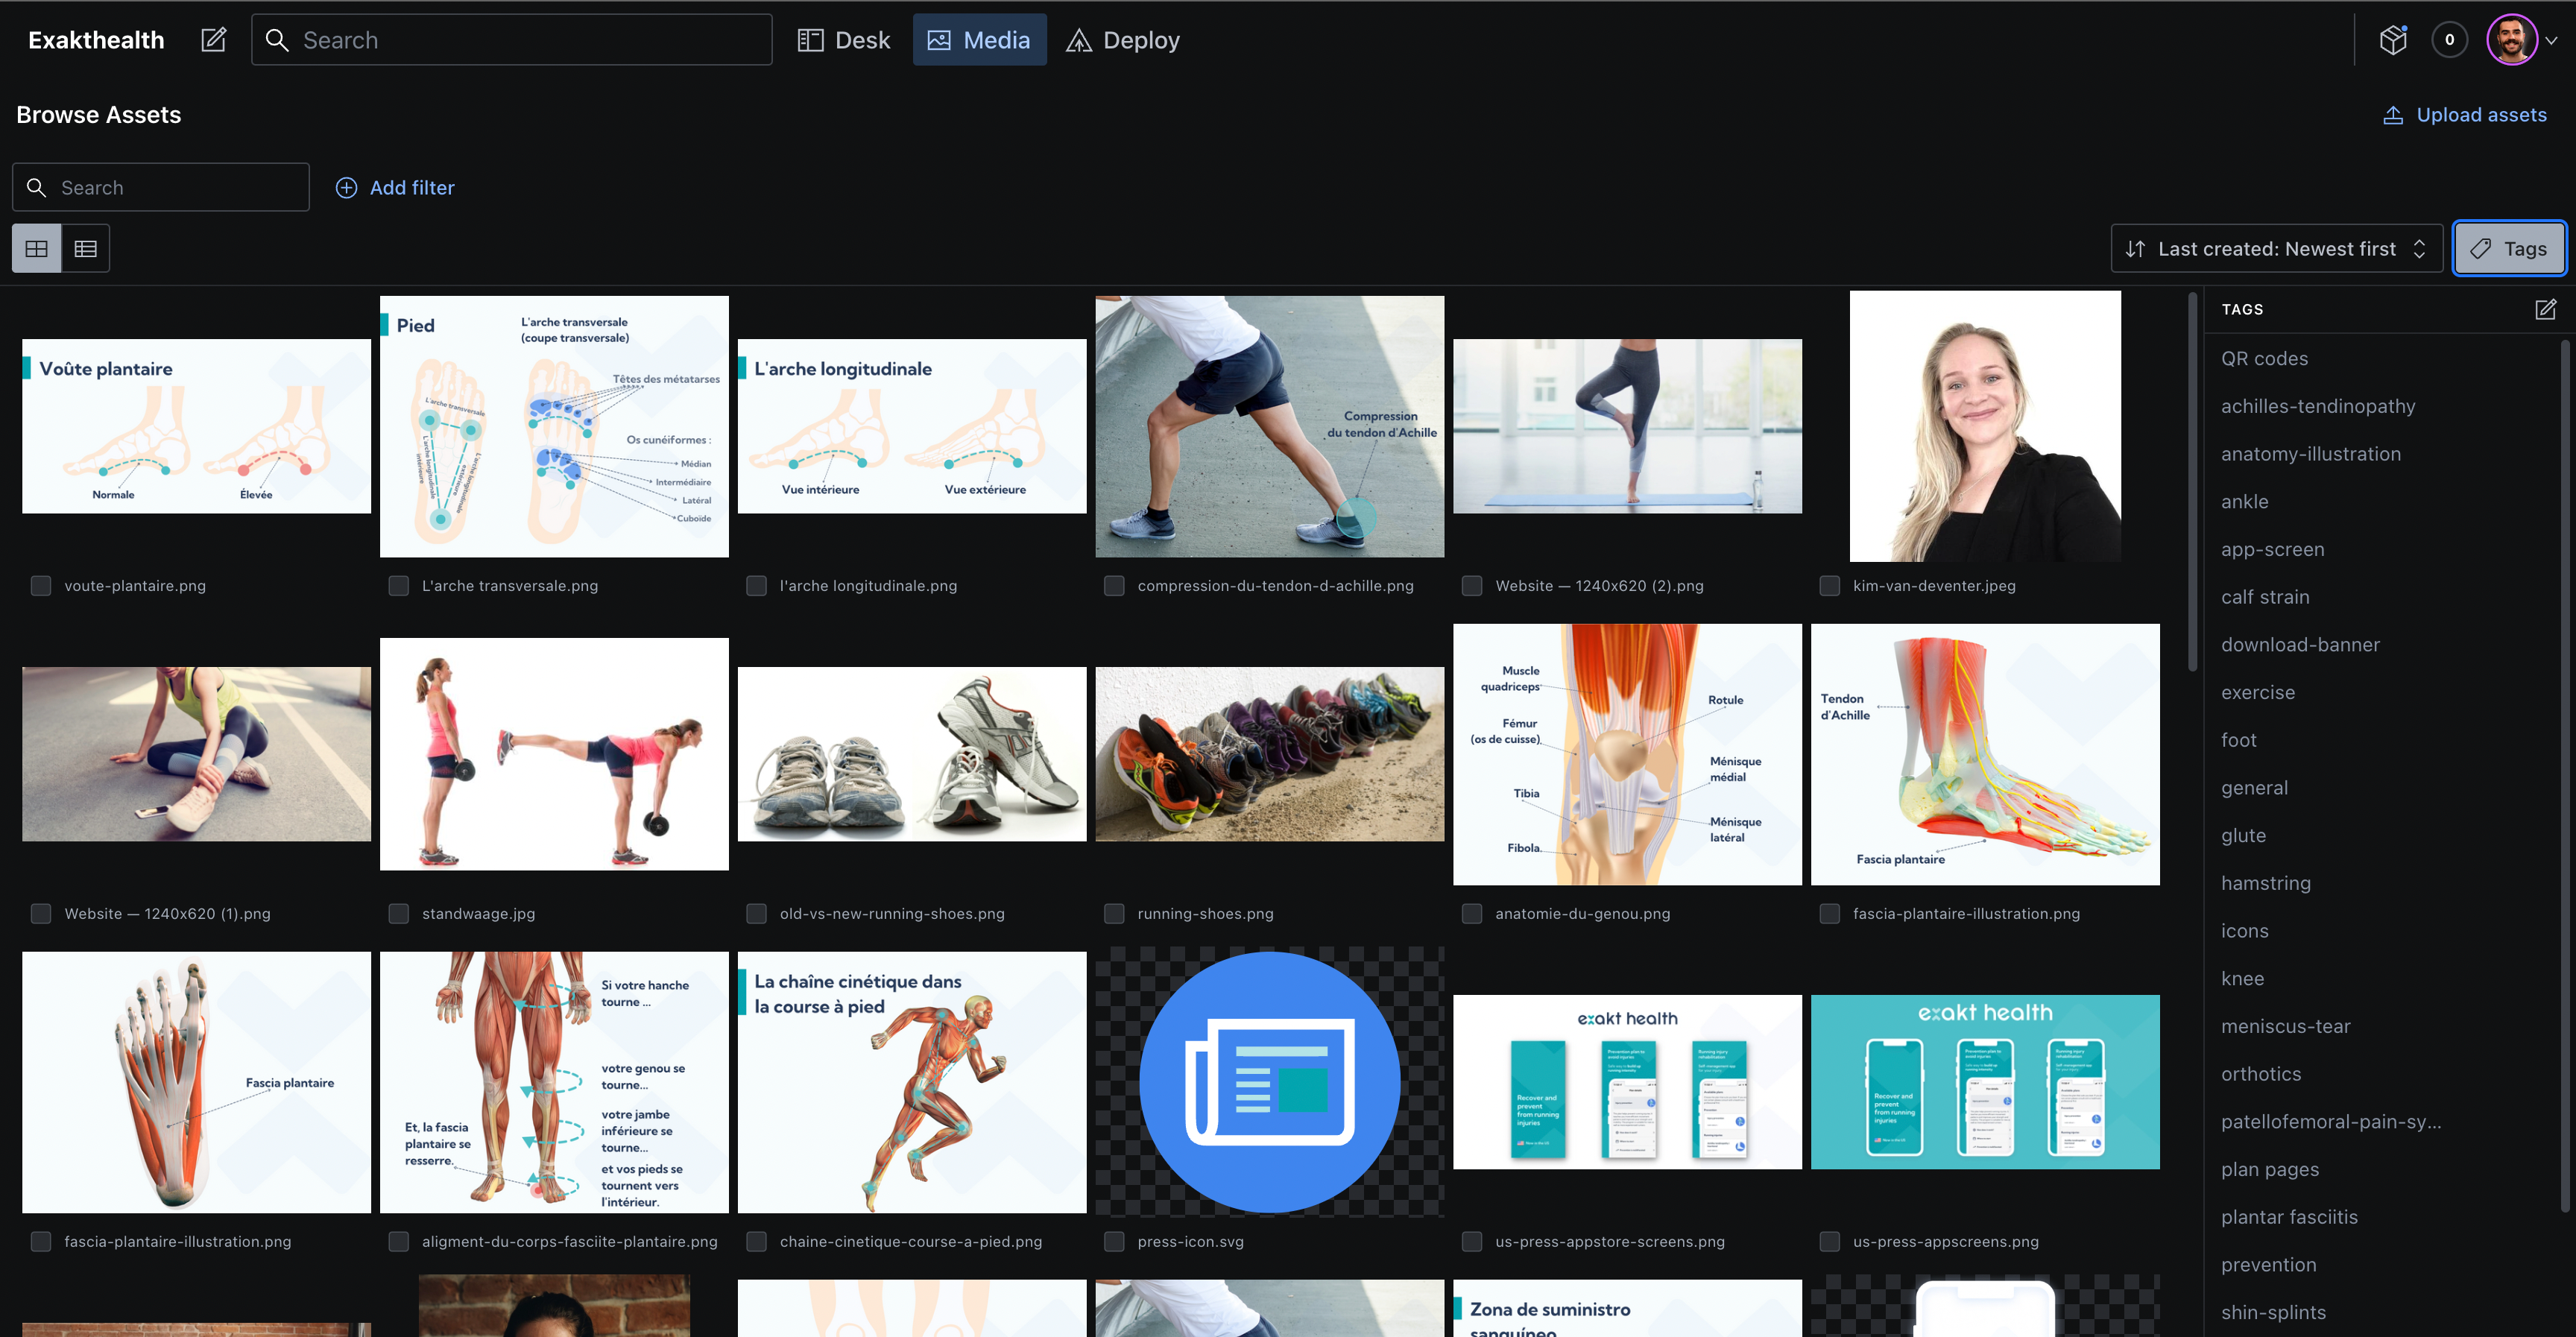Tick the running-shoes.png checkbox
Image resolution: width=2576 pixels, height=1337 pixels.
1114,914
